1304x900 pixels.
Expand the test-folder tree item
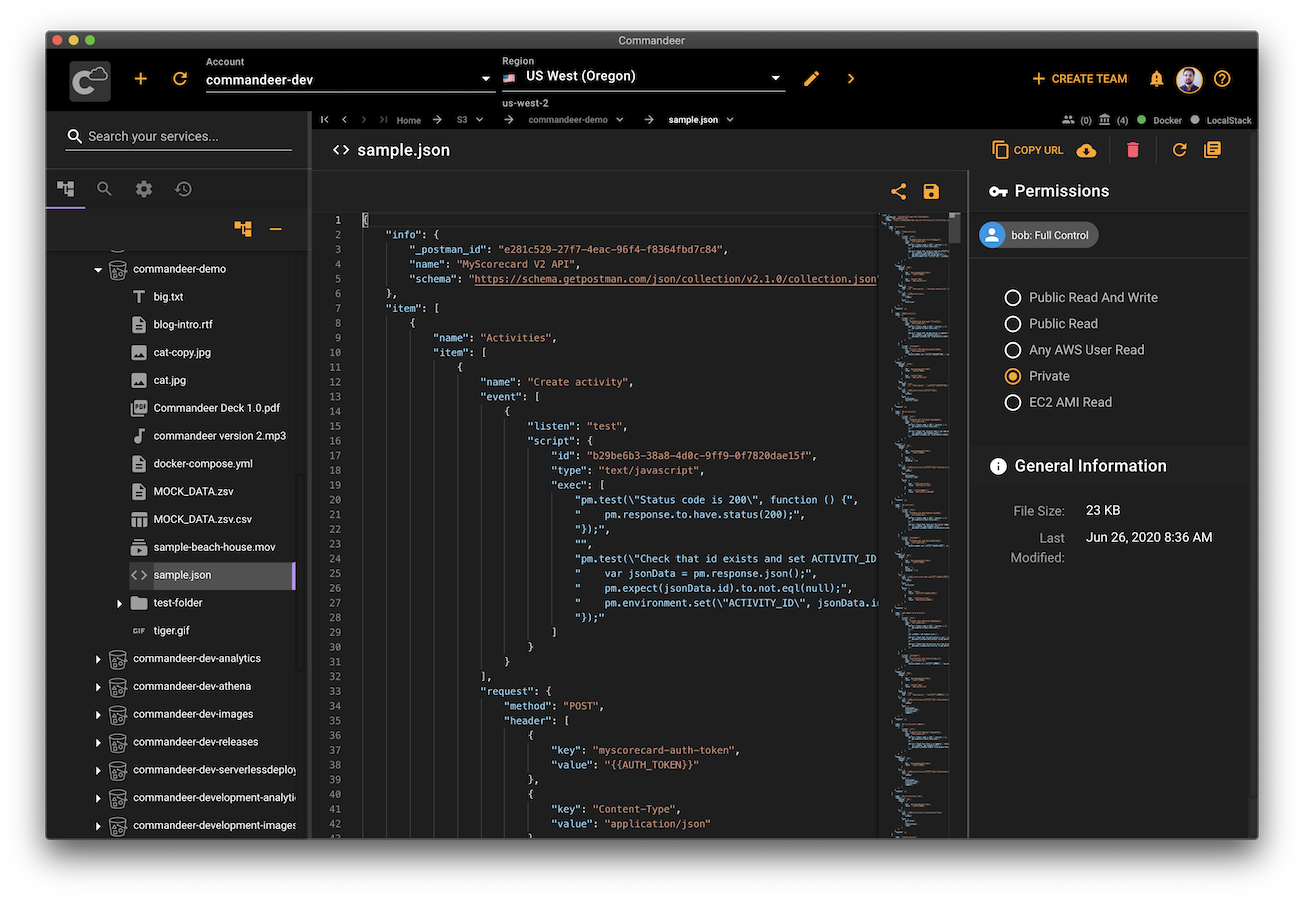coord(119,604)
